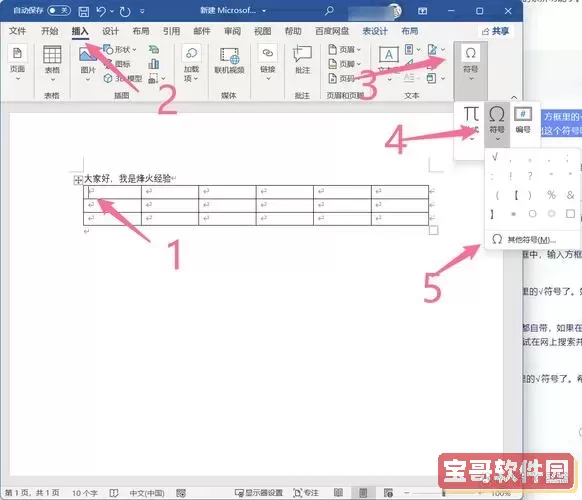582x500 pixels.
Task: Switch to Web Layout view icon
Action: [388, 493]
